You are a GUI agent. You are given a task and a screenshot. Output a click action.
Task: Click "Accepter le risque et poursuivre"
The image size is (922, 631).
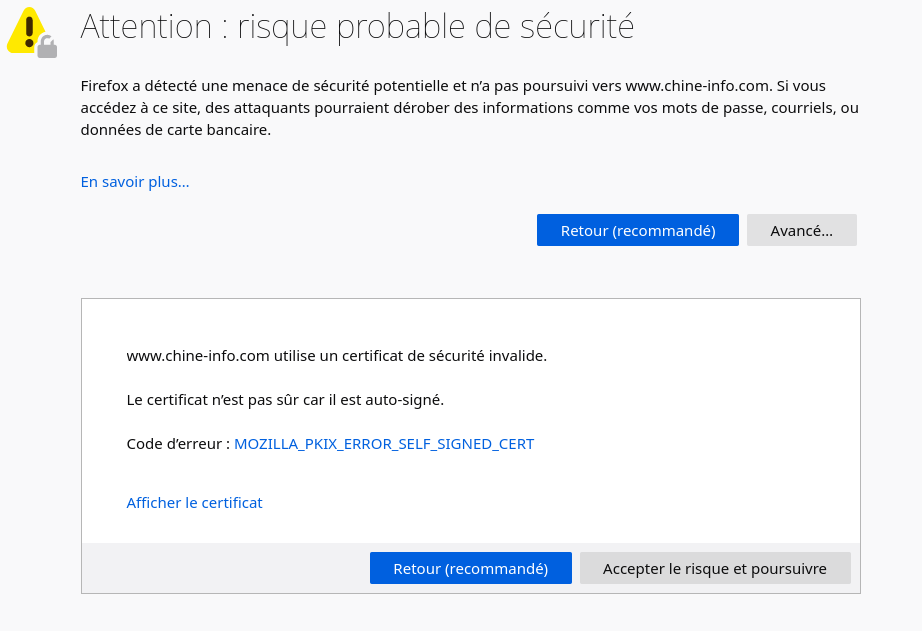click(x=714, y=569)
